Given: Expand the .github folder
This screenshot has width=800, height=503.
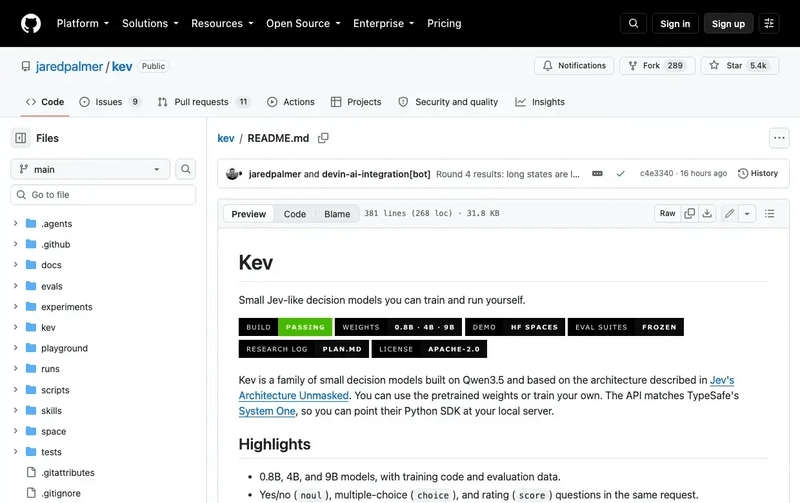Looking at the screenshot, I should click(15, 244).
